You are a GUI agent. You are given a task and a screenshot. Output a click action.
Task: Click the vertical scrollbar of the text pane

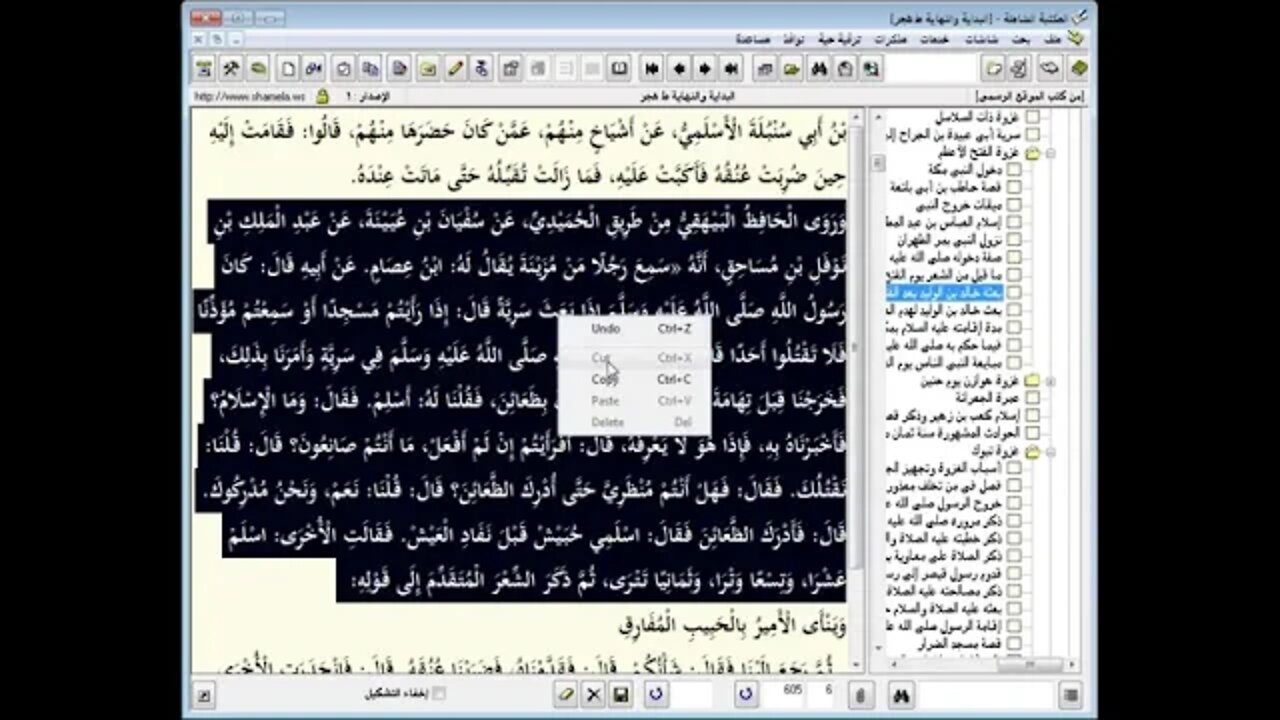click(x=855, y=390)
